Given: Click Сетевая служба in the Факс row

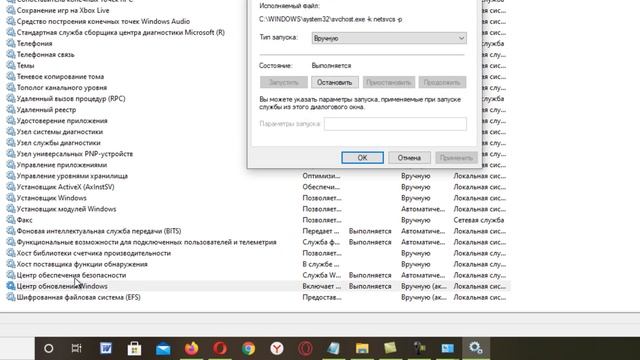Looking at the screenshot, I should click(x=479, y=220).
